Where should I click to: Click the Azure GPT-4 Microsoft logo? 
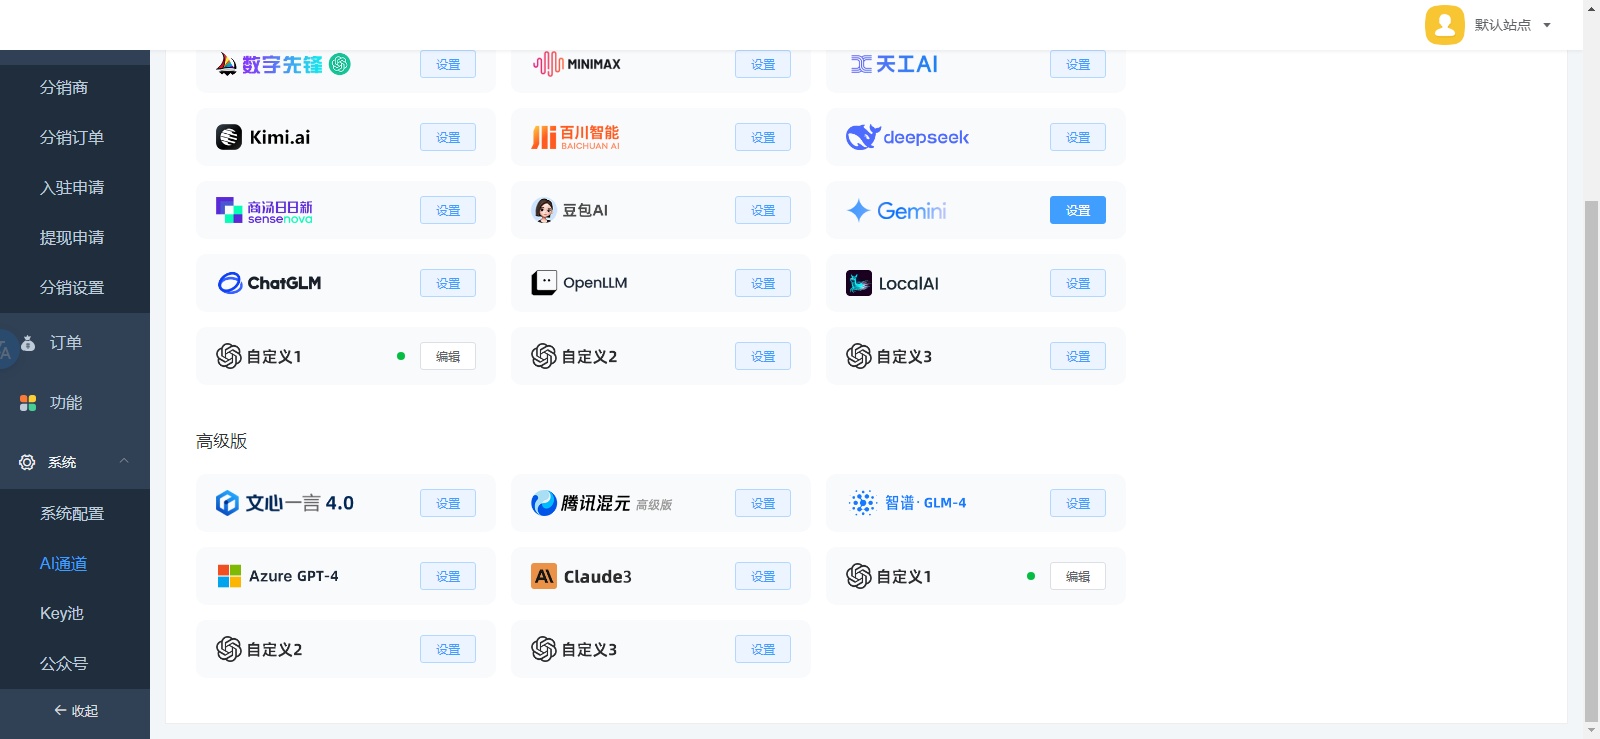click(x=229, y=576)
